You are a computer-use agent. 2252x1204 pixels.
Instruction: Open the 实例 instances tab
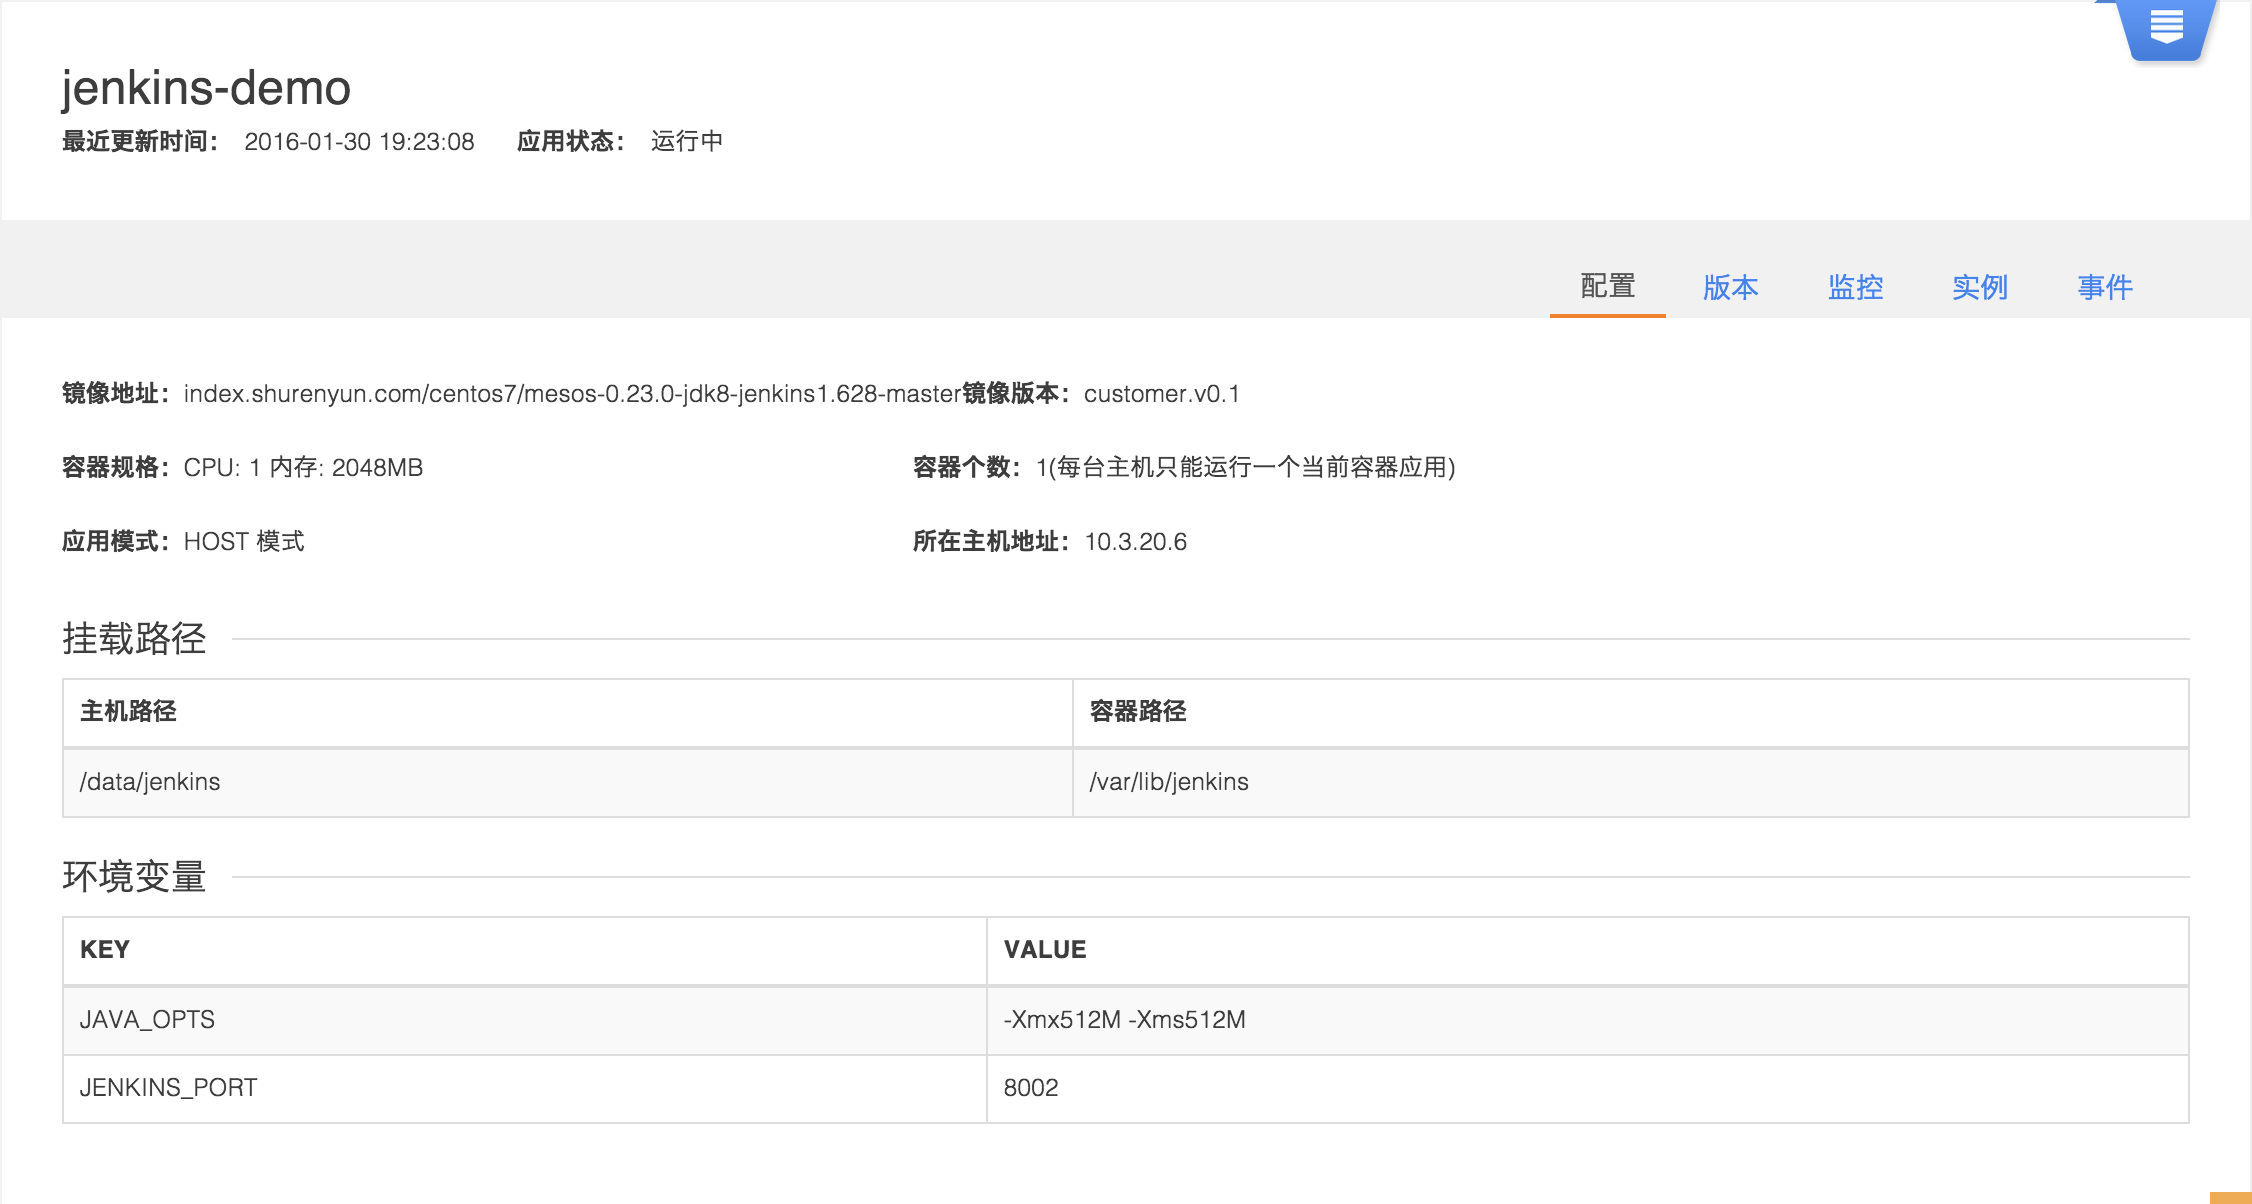click(1980, 287)
